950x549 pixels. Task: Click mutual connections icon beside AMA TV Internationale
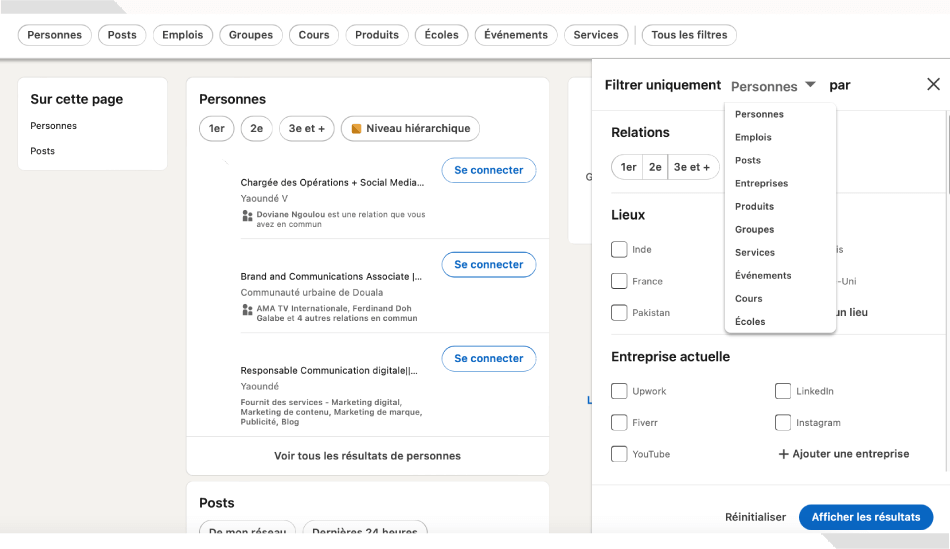coord(247,310)
